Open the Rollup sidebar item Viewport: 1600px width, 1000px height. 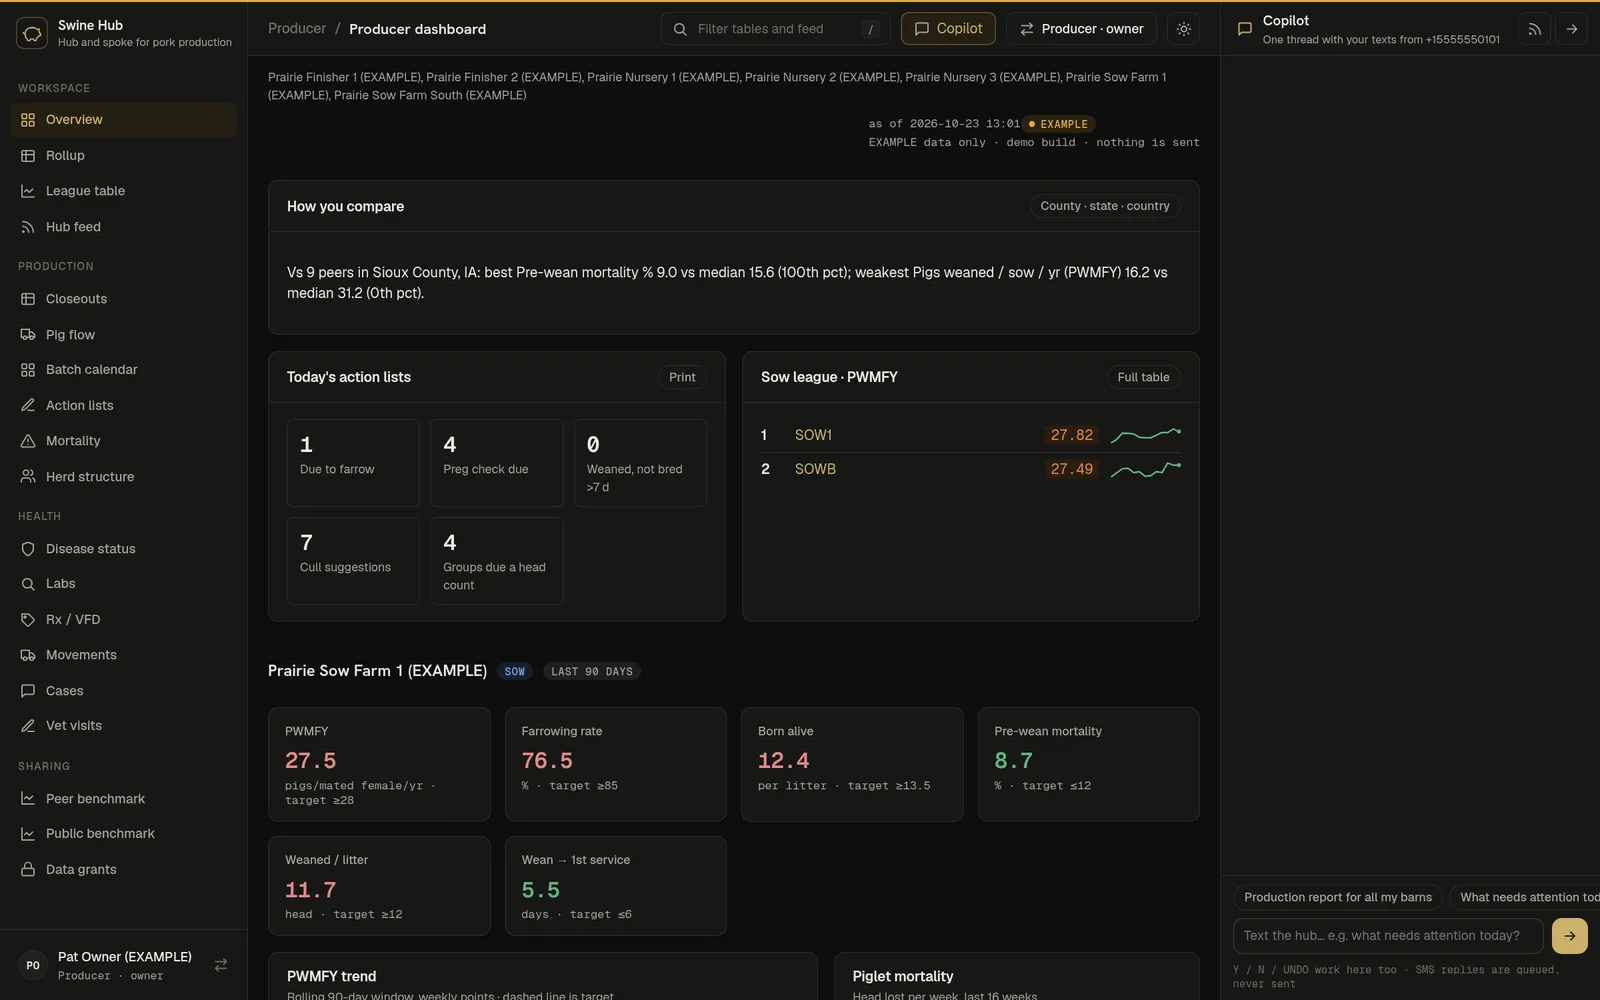click(123, 156)
